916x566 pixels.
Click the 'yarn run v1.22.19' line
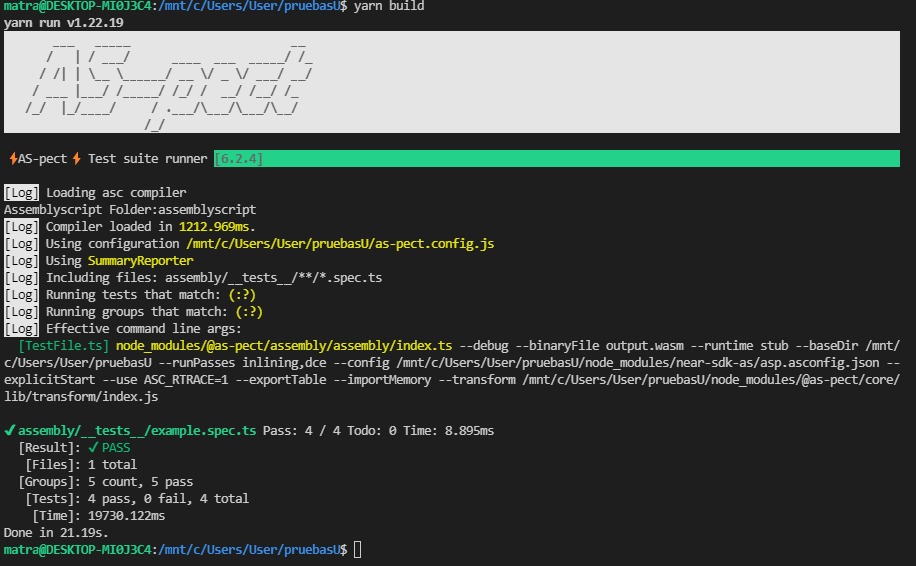point(64,23)
